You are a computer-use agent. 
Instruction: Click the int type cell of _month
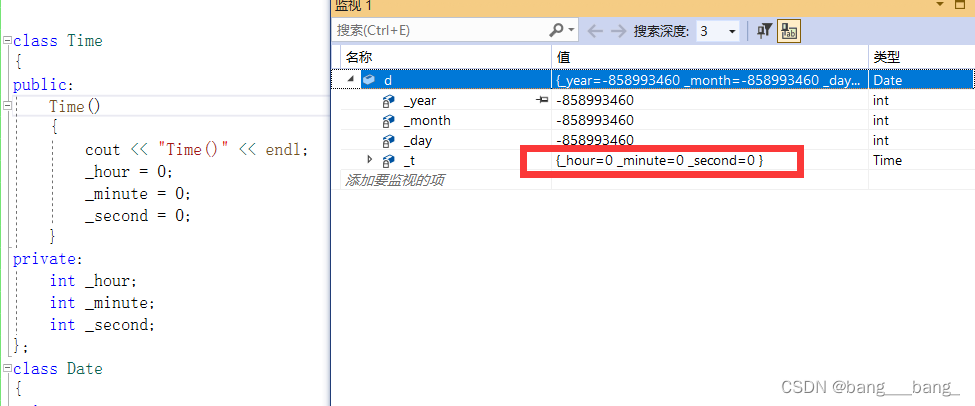pyautogui.click(x=881, y=120)
